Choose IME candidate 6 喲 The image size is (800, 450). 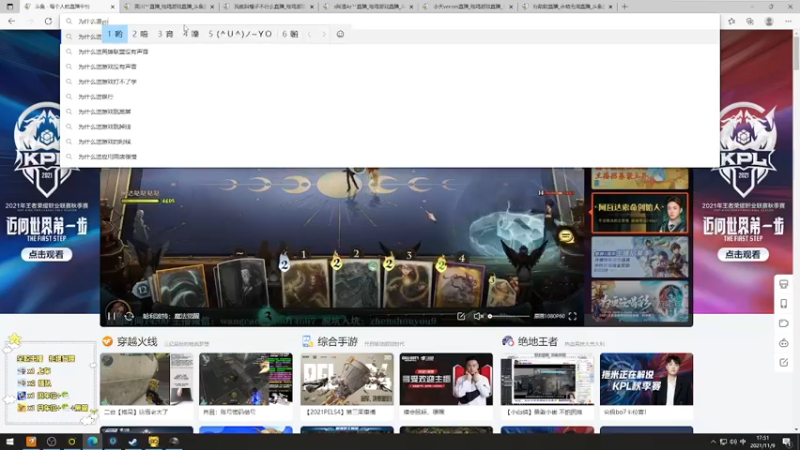coord(290,34)
